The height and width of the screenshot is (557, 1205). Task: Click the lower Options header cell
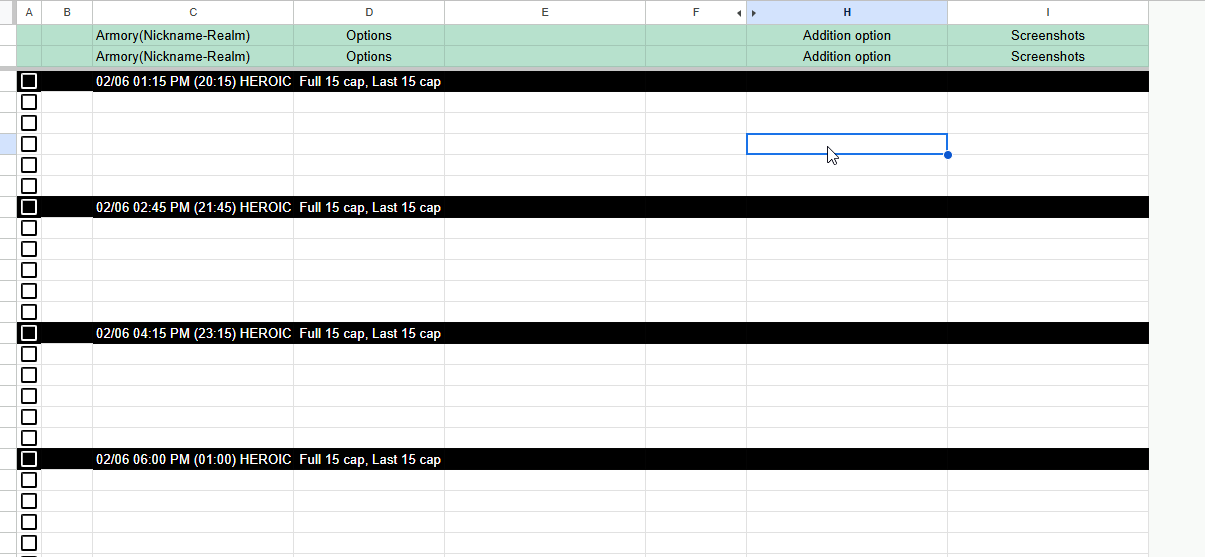pos(369,56)
